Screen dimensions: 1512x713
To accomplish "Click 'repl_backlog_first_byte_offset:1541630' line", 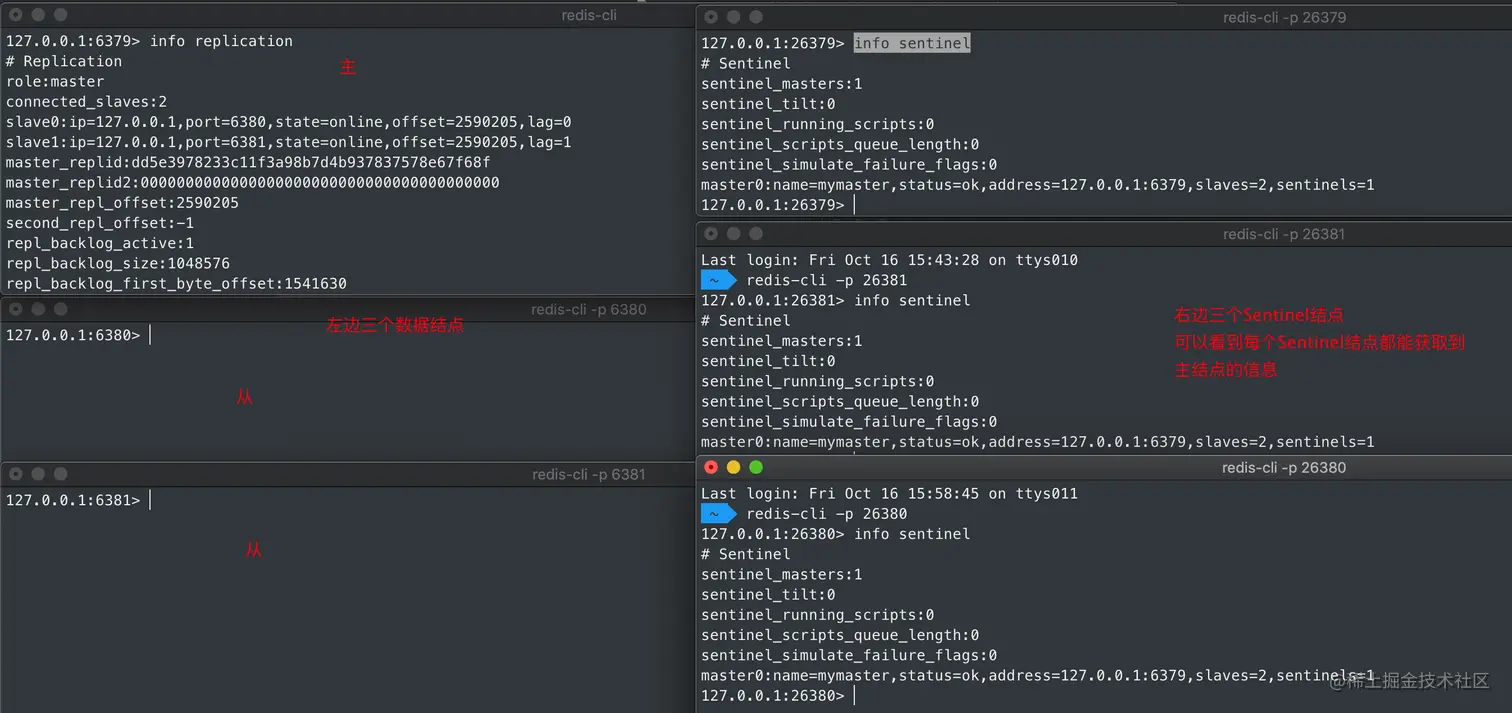I will tap(176, 284).
